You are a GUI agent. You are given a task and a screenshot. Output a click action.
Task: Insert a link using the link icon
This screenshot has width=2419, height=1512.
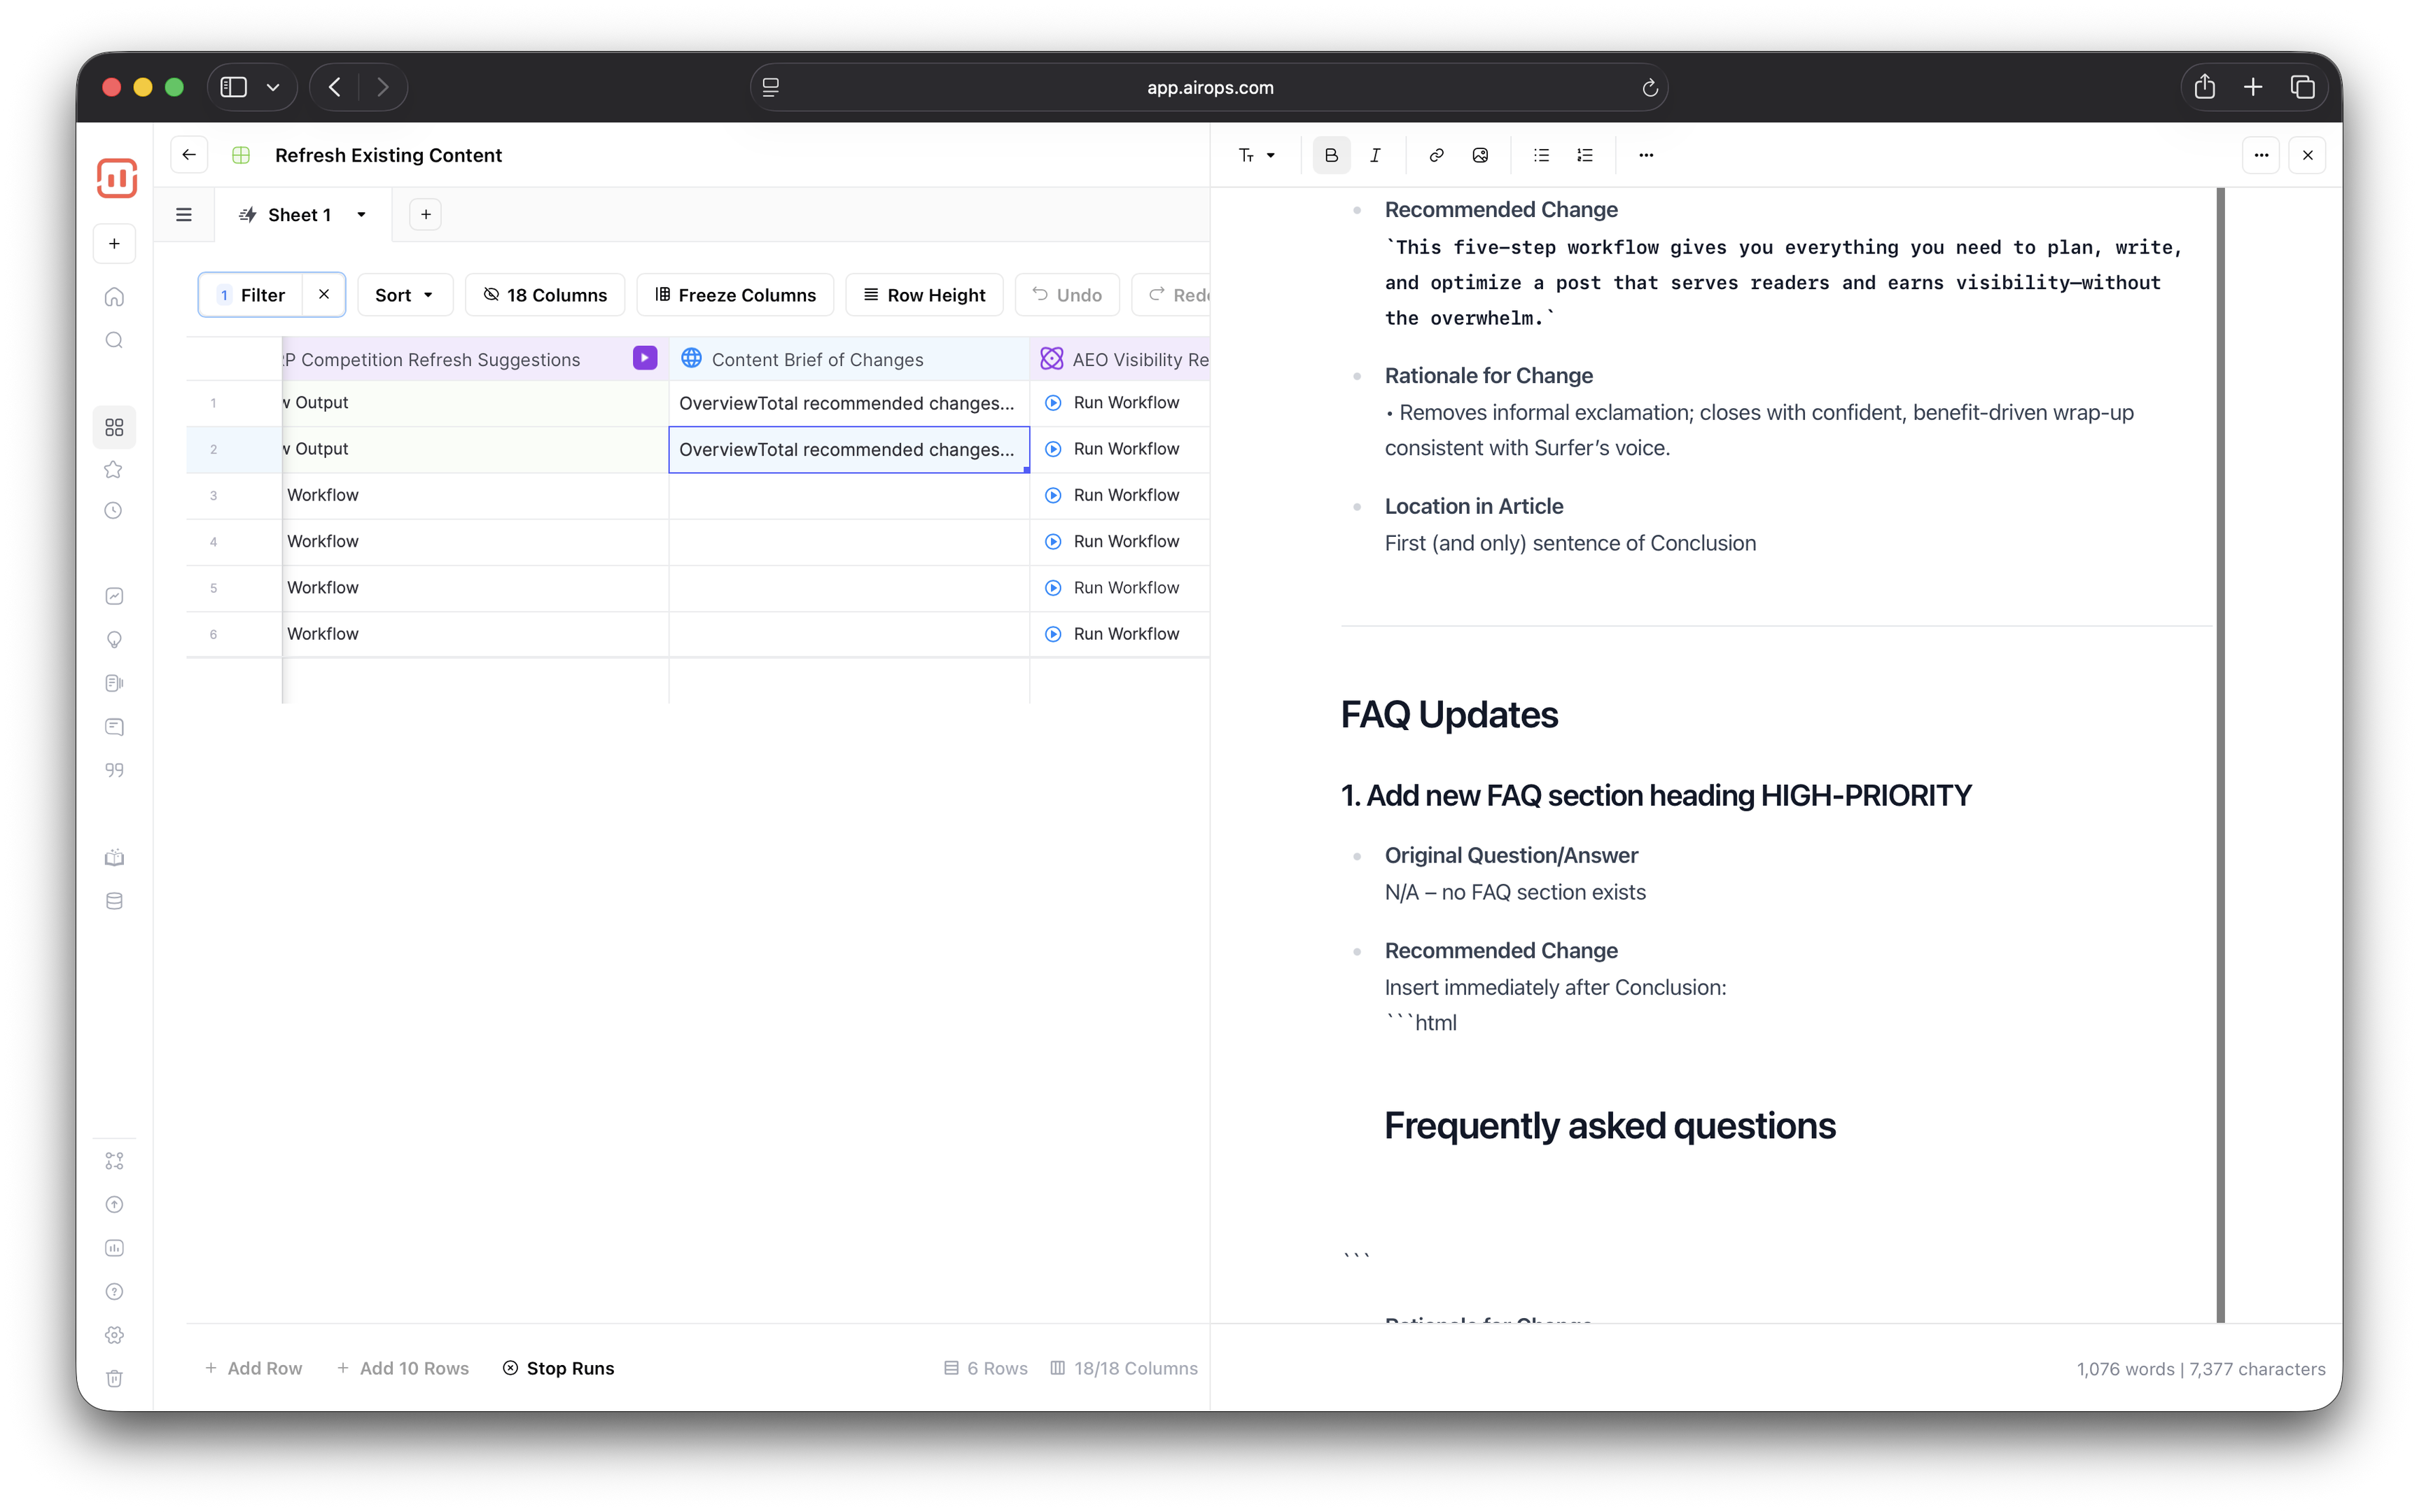coord(1436,155)
